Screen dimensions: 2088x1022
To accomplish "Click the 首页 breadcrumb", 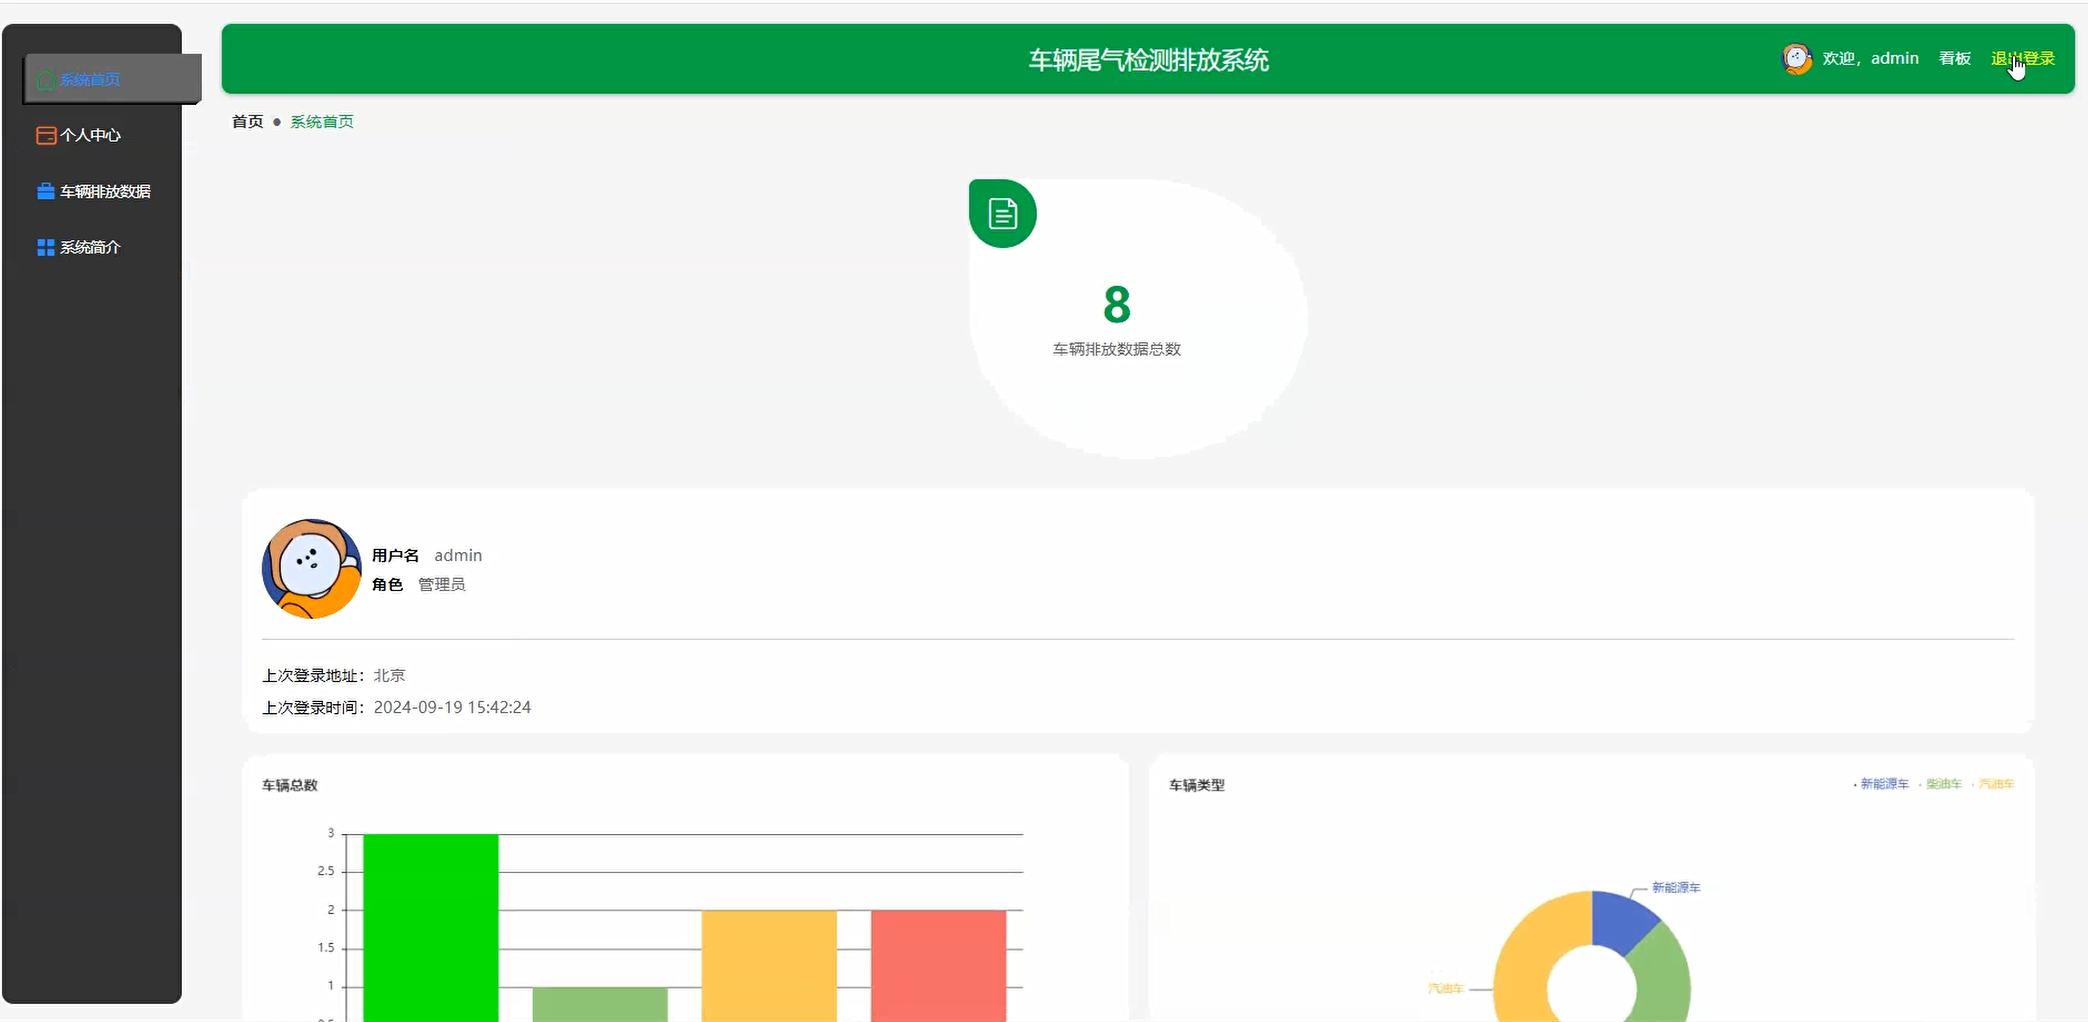I will (247, 121).
